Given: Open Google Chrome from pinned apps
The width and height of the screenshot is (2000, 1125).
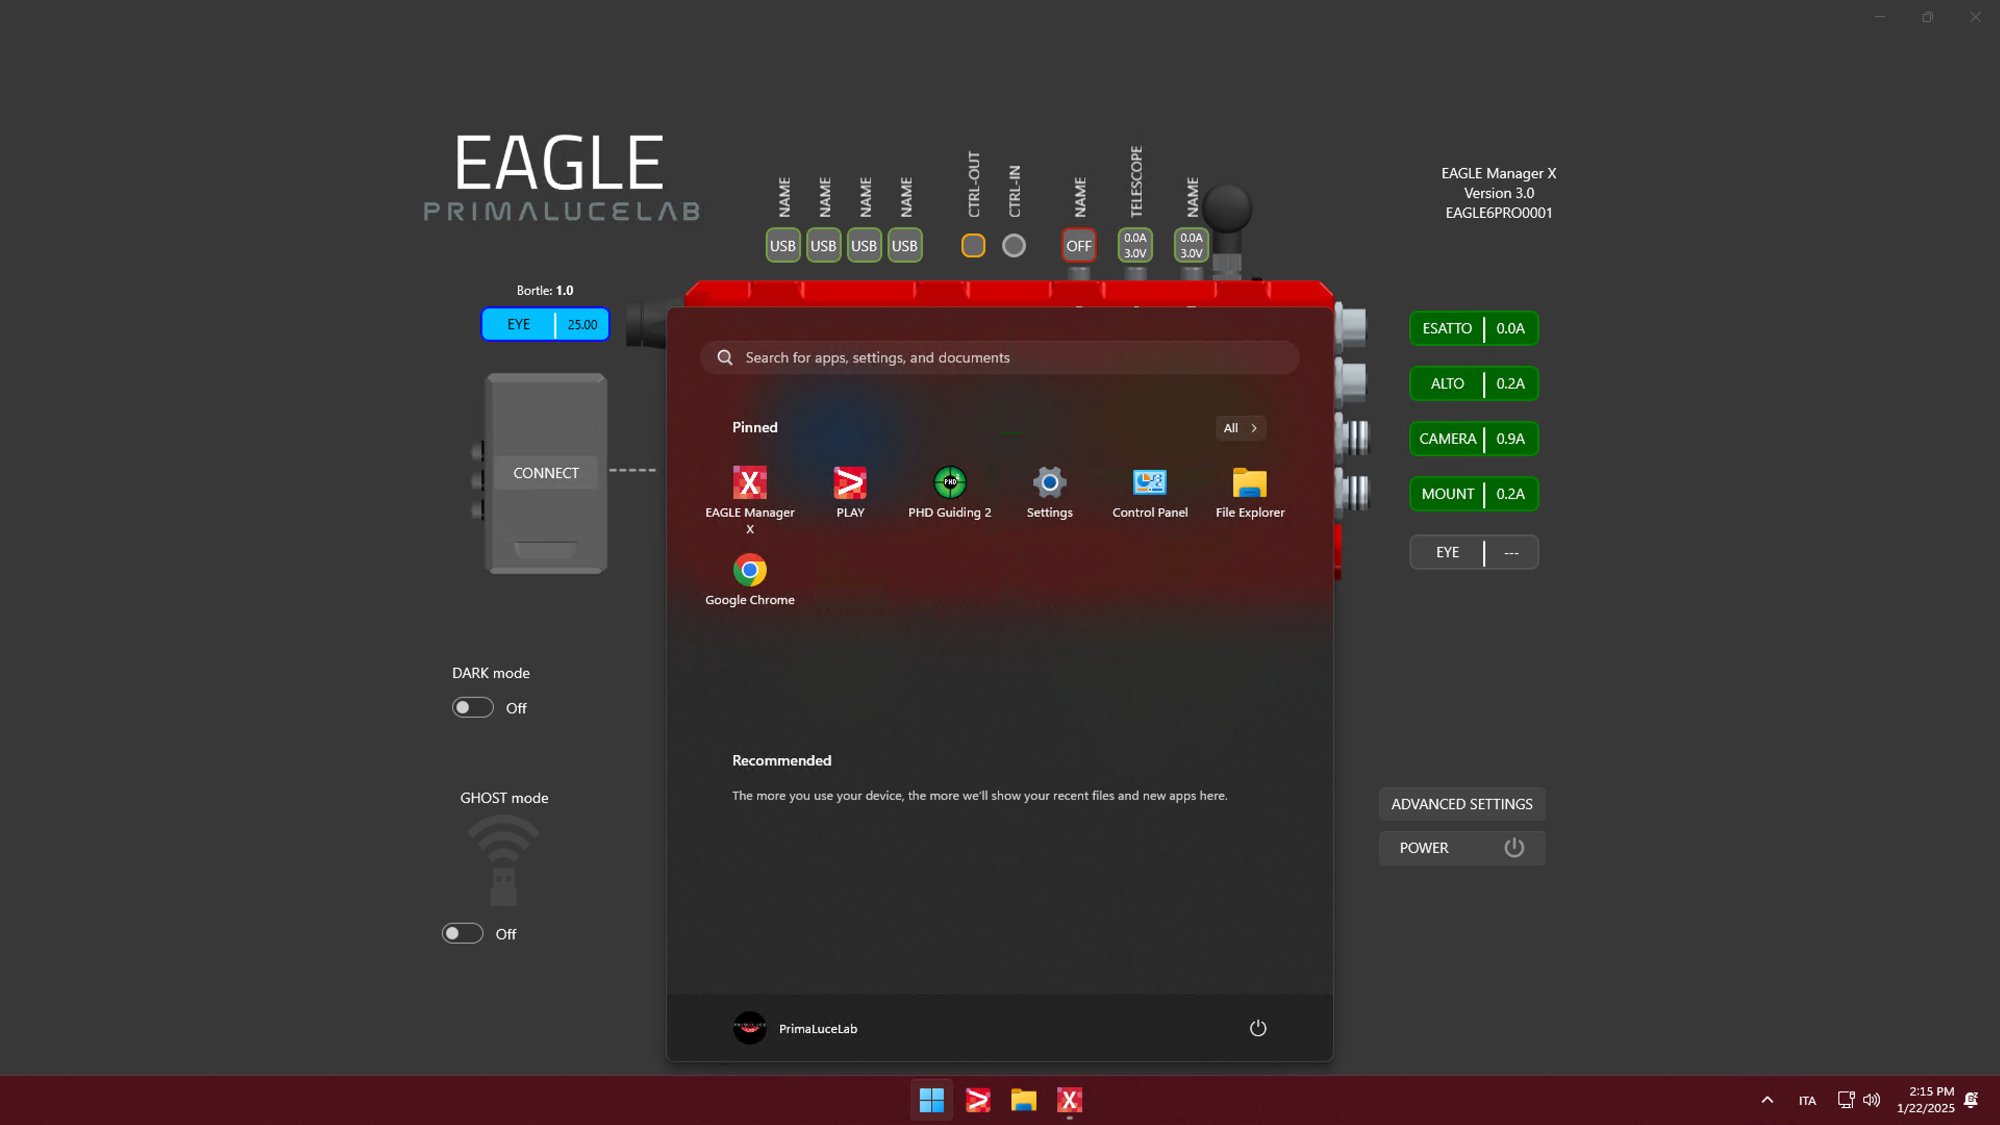Looking at the screenshot, I should (749, 577).
